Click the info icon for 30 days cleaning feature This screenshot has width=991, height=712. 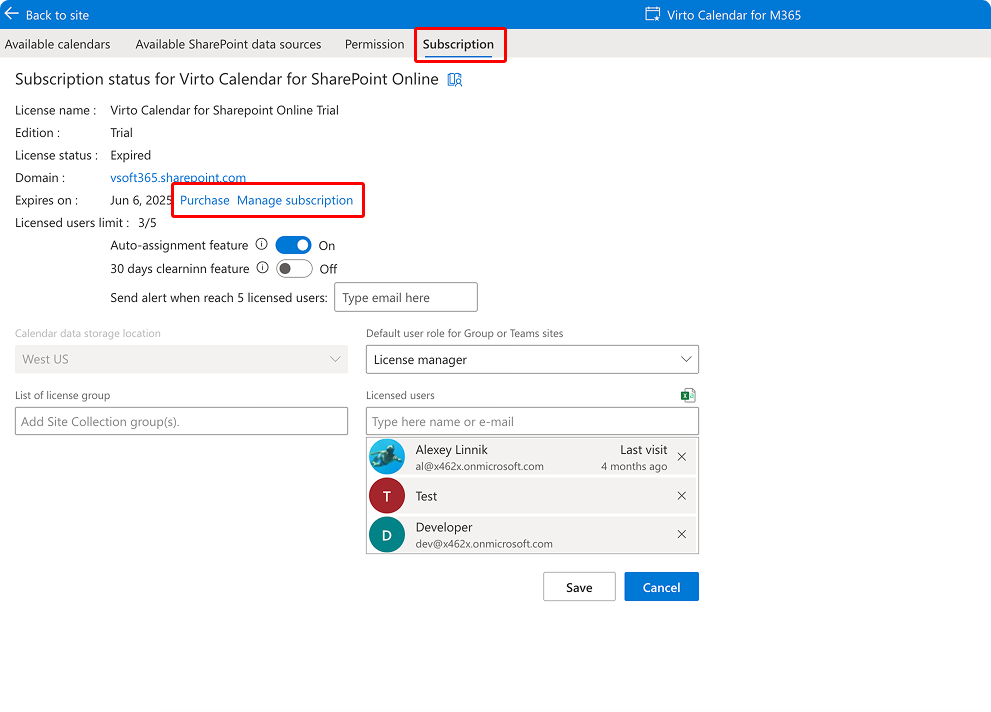[x=262, y=268]
